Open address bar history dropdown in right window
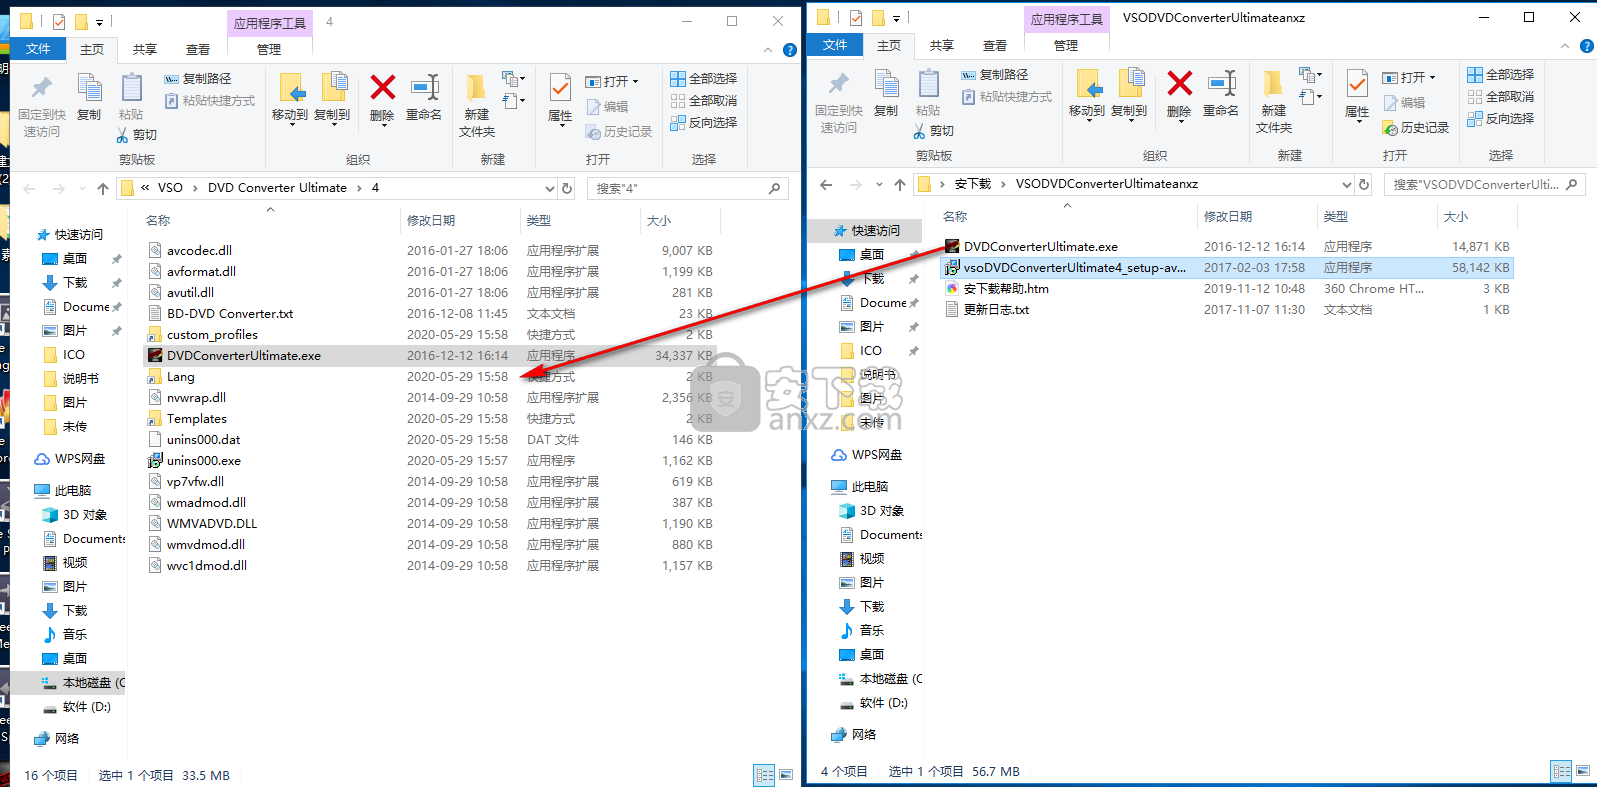 coord(1346,184)
